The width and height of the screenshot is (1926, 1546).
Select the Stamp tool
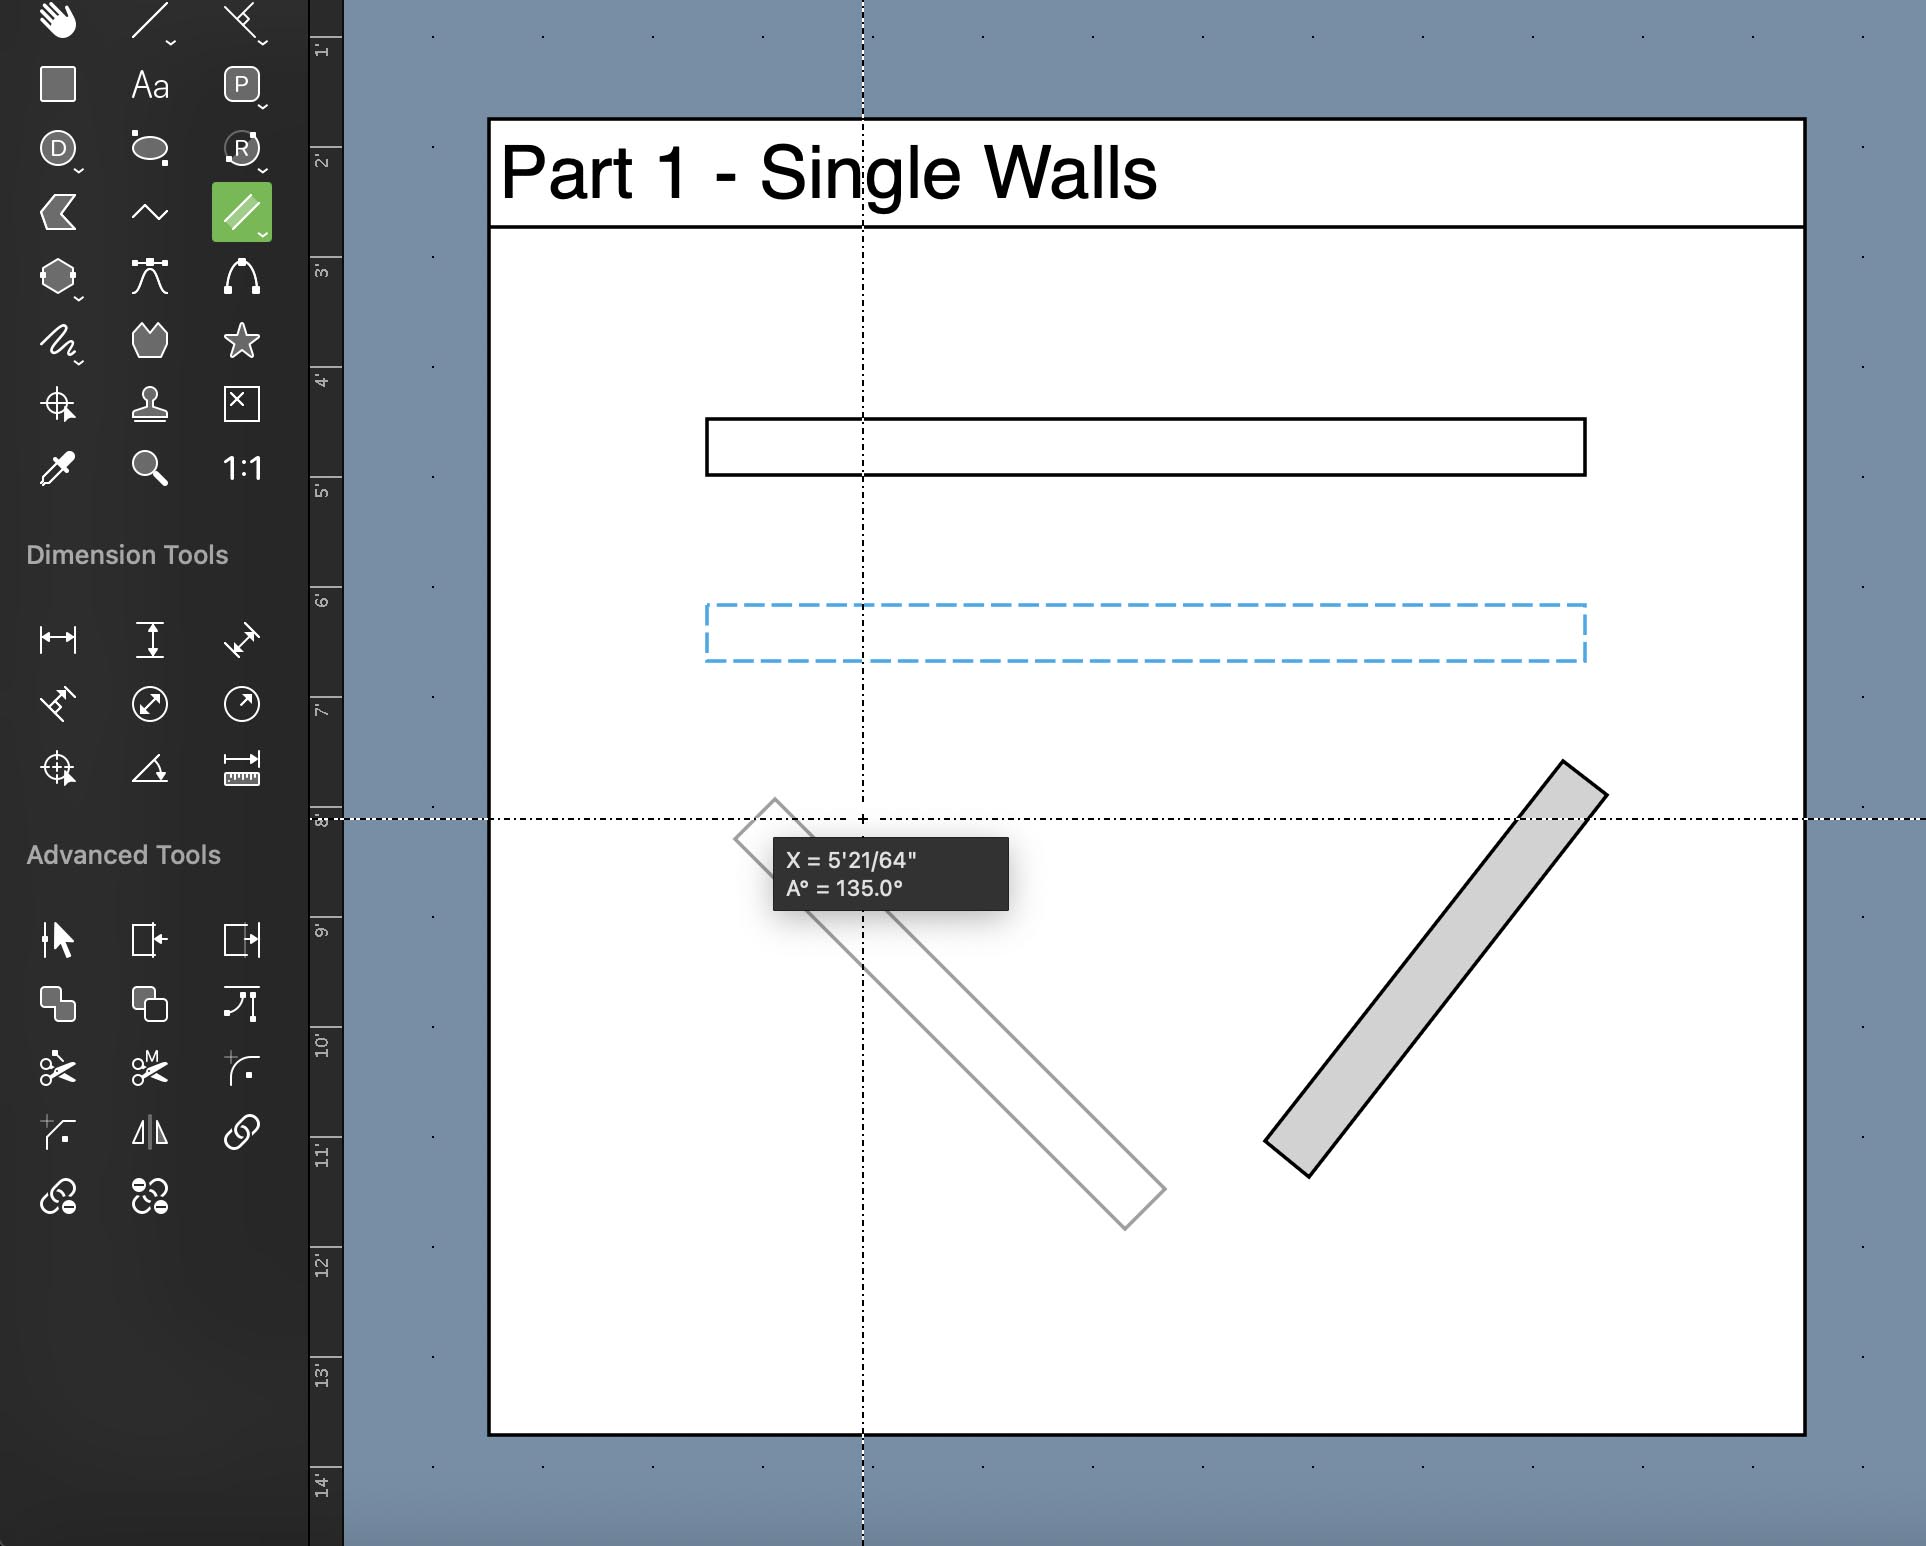(150, 404)
